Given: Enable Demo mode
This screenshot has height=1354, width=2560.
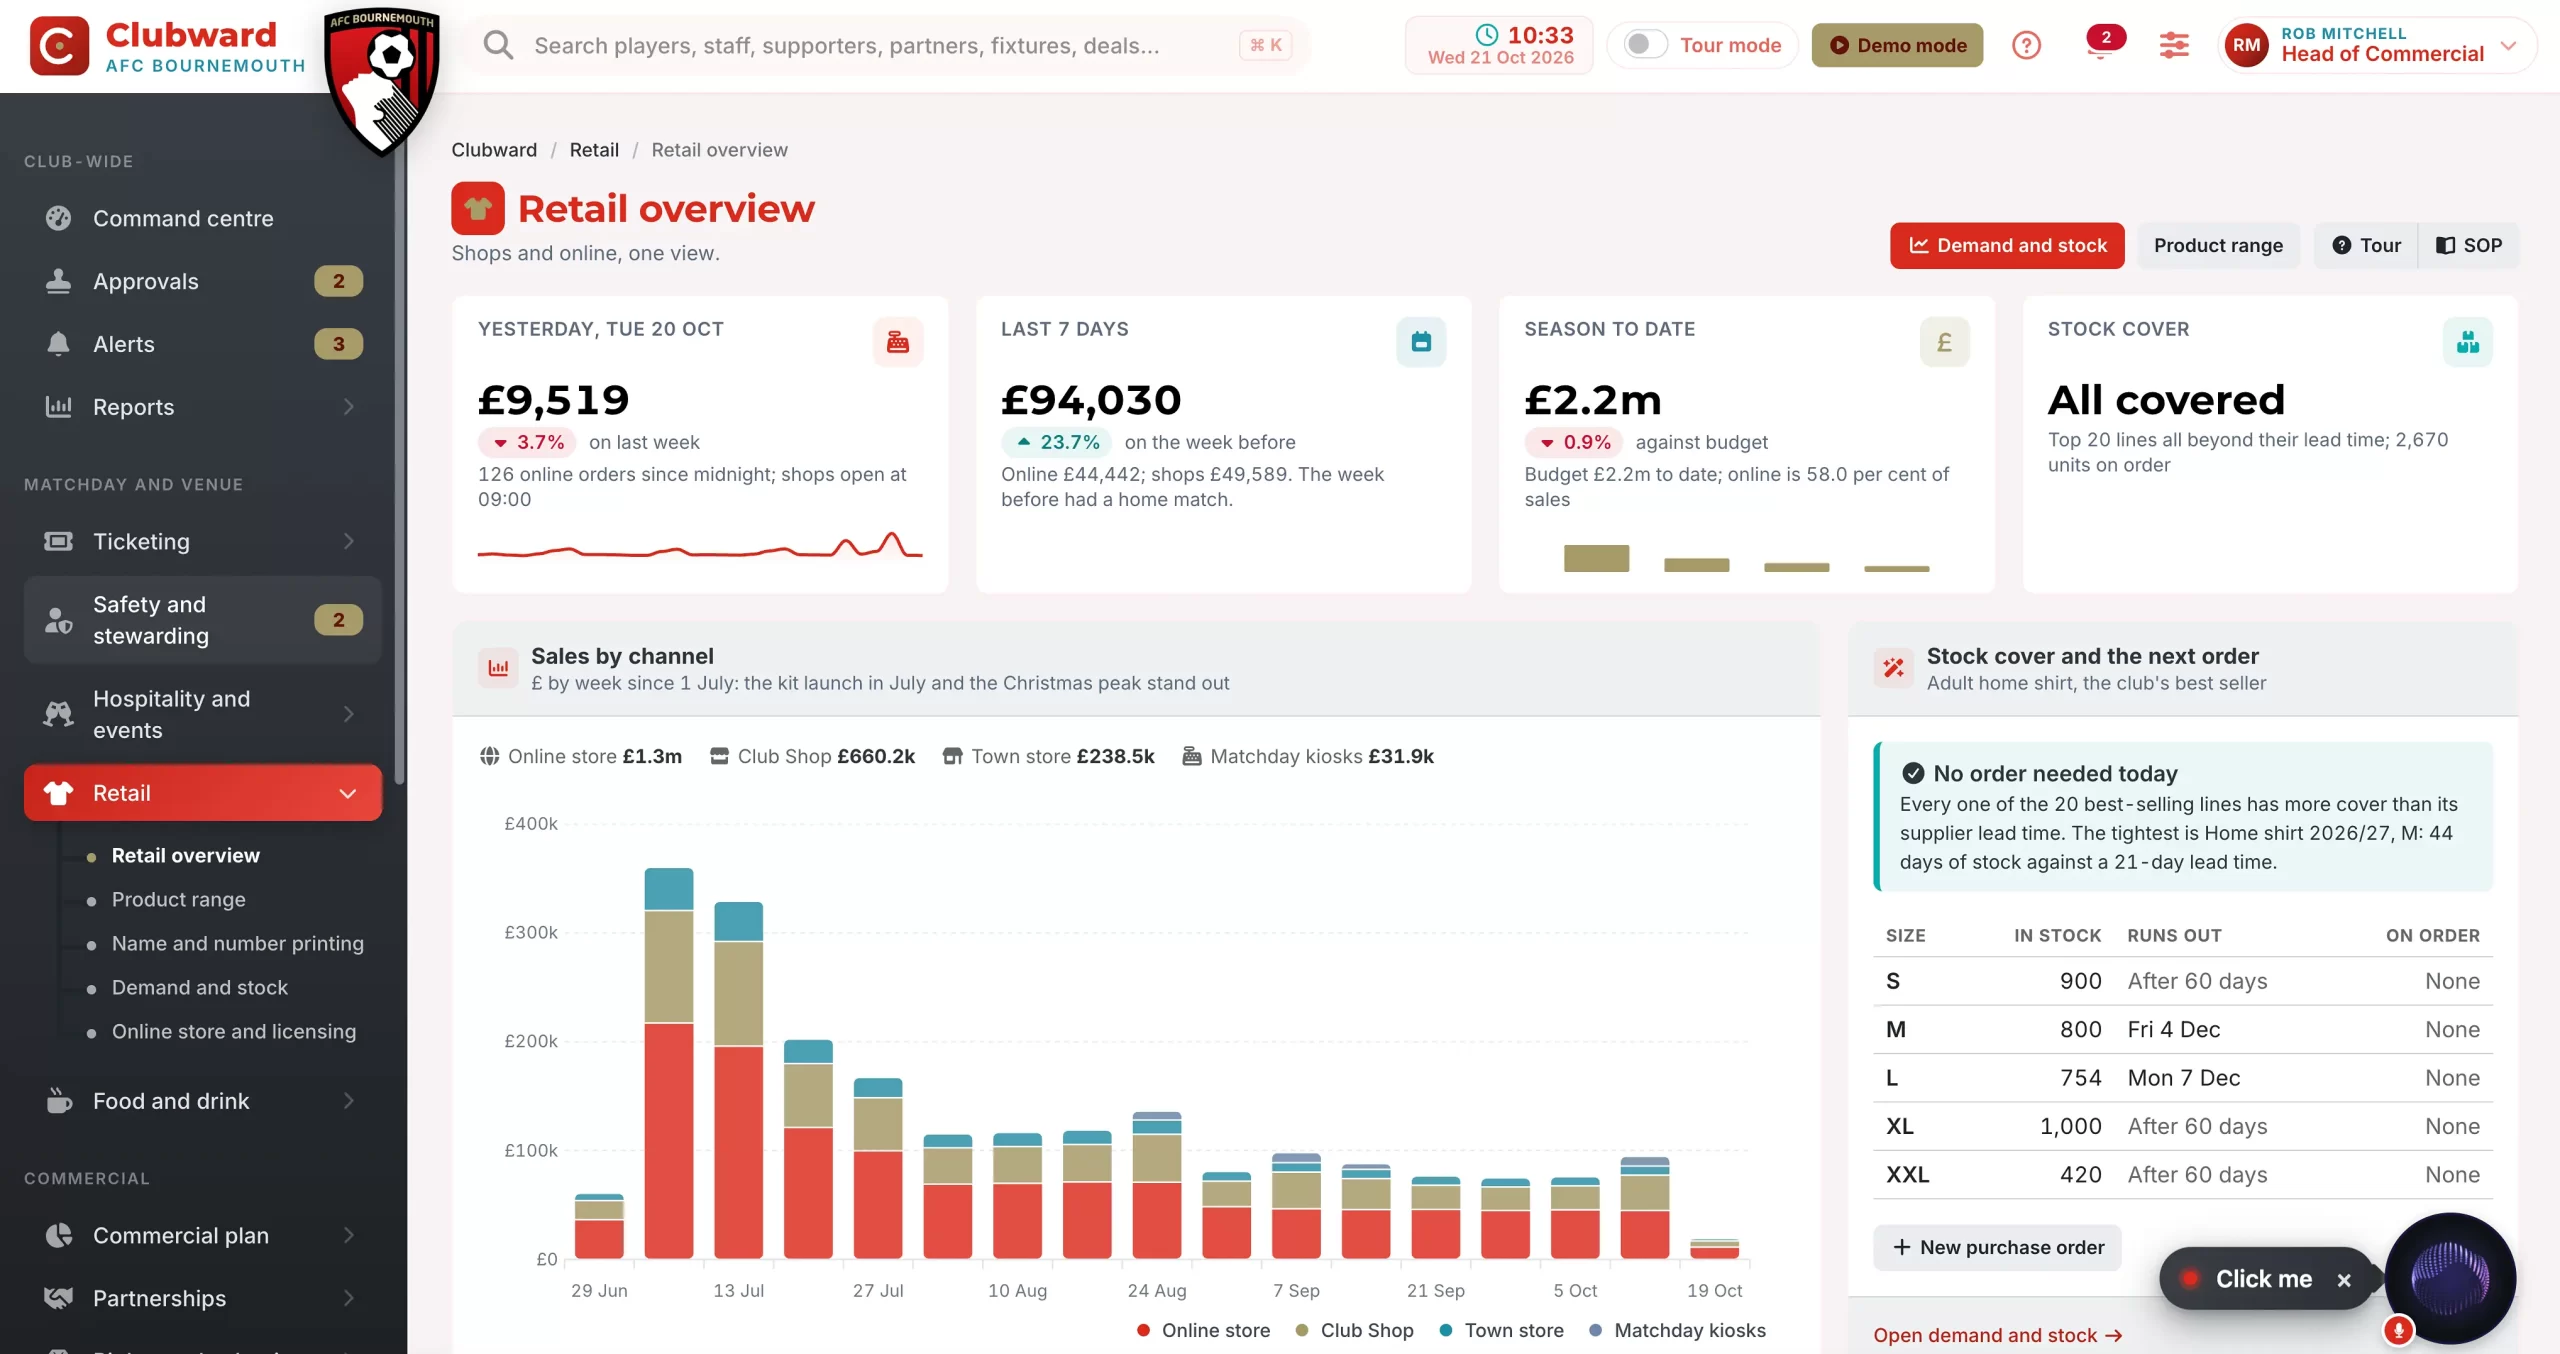Looking at the screenshot, I should (x=1897, y=45).
